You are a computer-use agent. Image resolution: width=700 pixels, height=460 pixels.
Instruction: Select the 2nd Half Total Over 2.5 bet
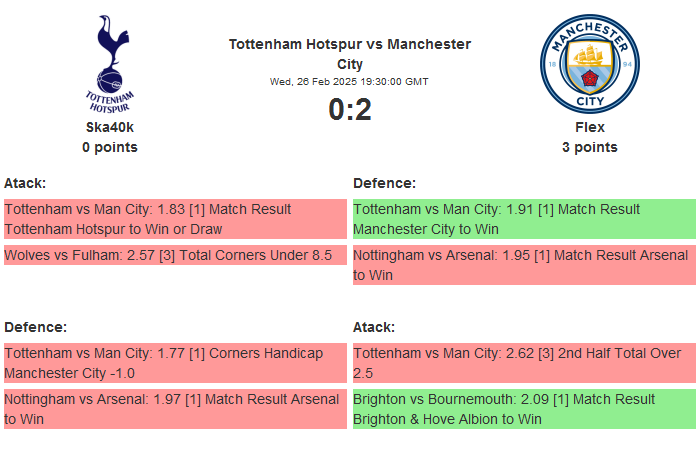click(x=524, y=363)
